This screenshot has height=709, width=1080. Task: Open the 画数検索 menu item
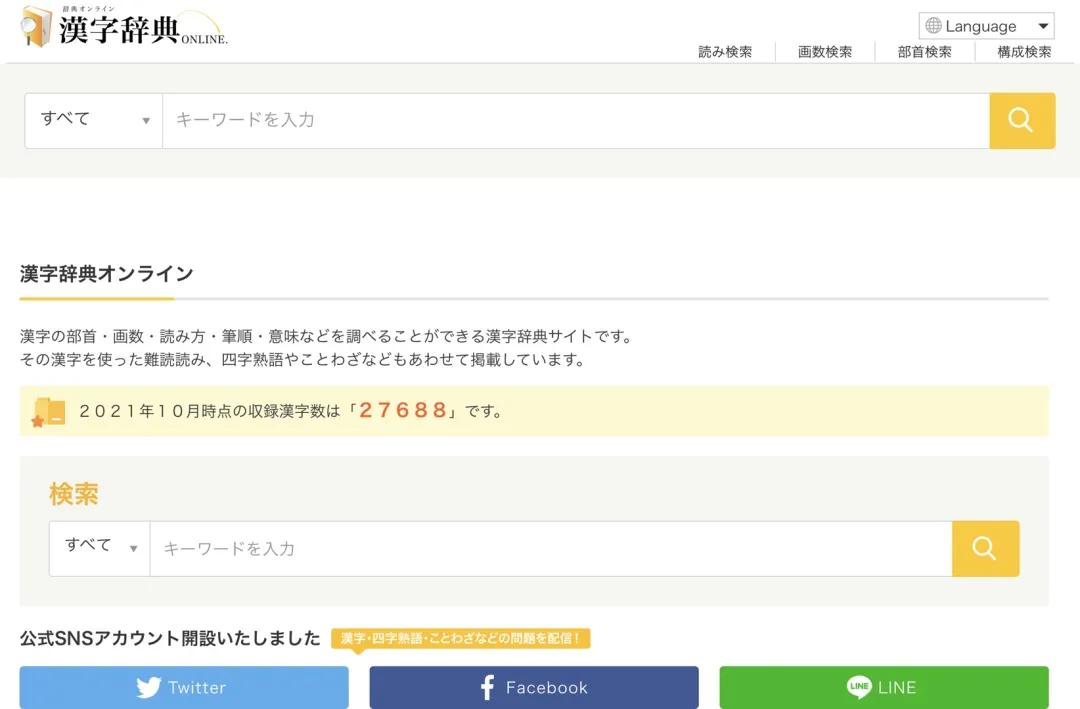click(825, 52)
